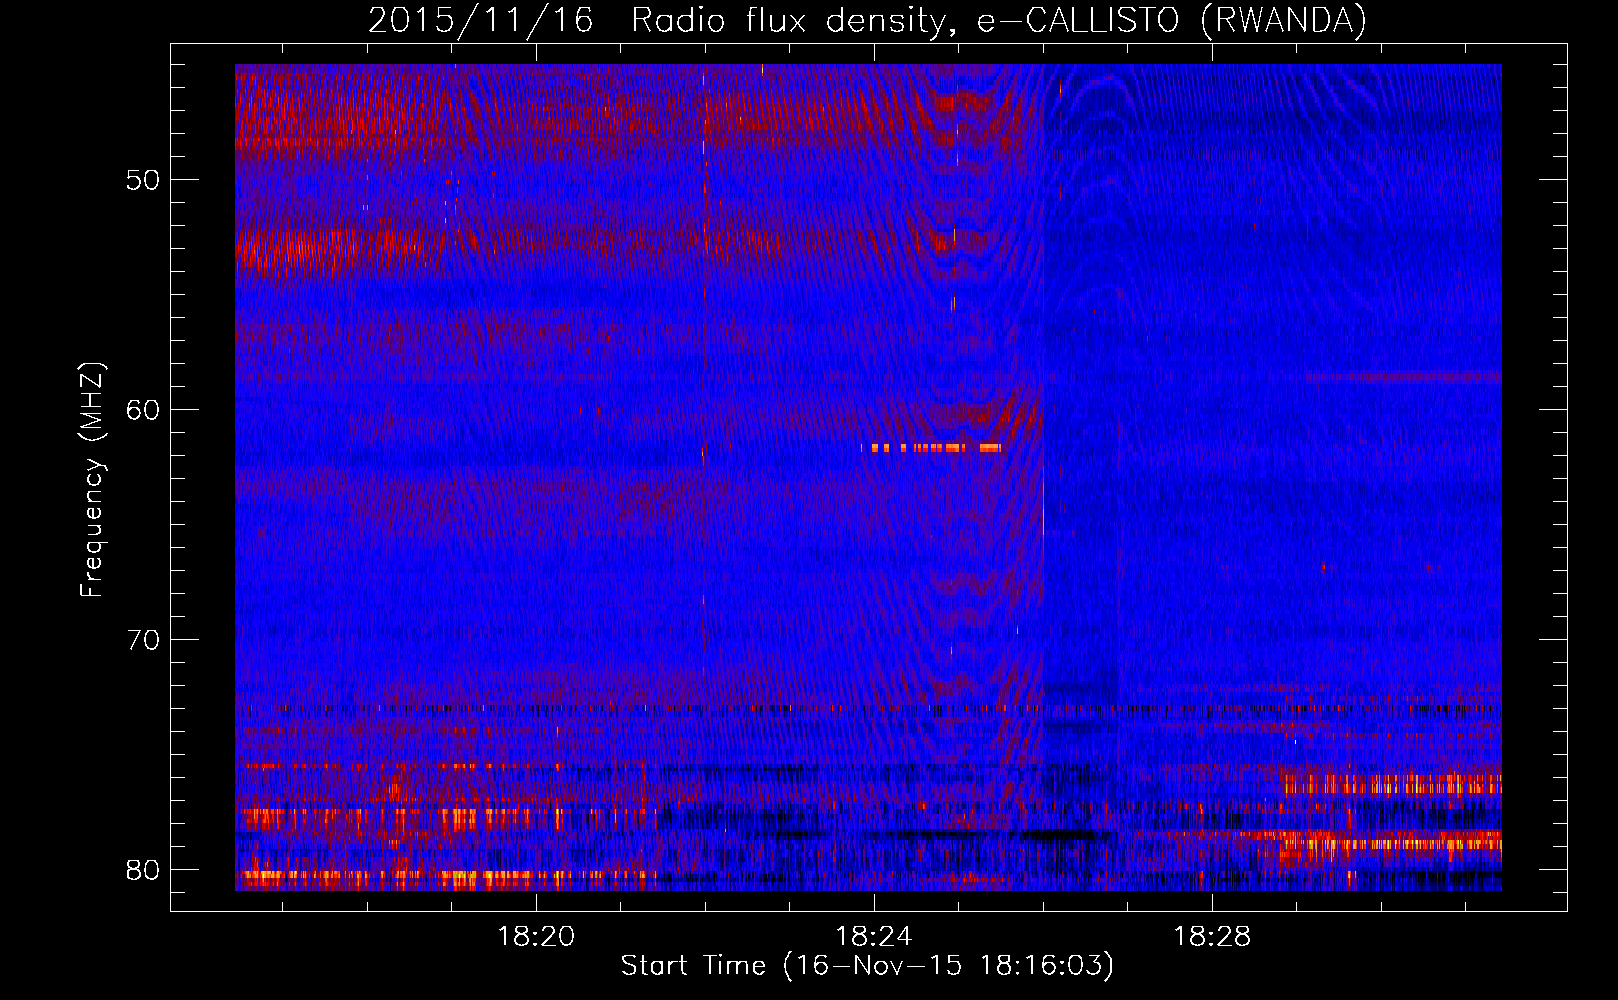Click the 80 frequency tick label
1618x1000 pixels.
click(x=144, y=870)
